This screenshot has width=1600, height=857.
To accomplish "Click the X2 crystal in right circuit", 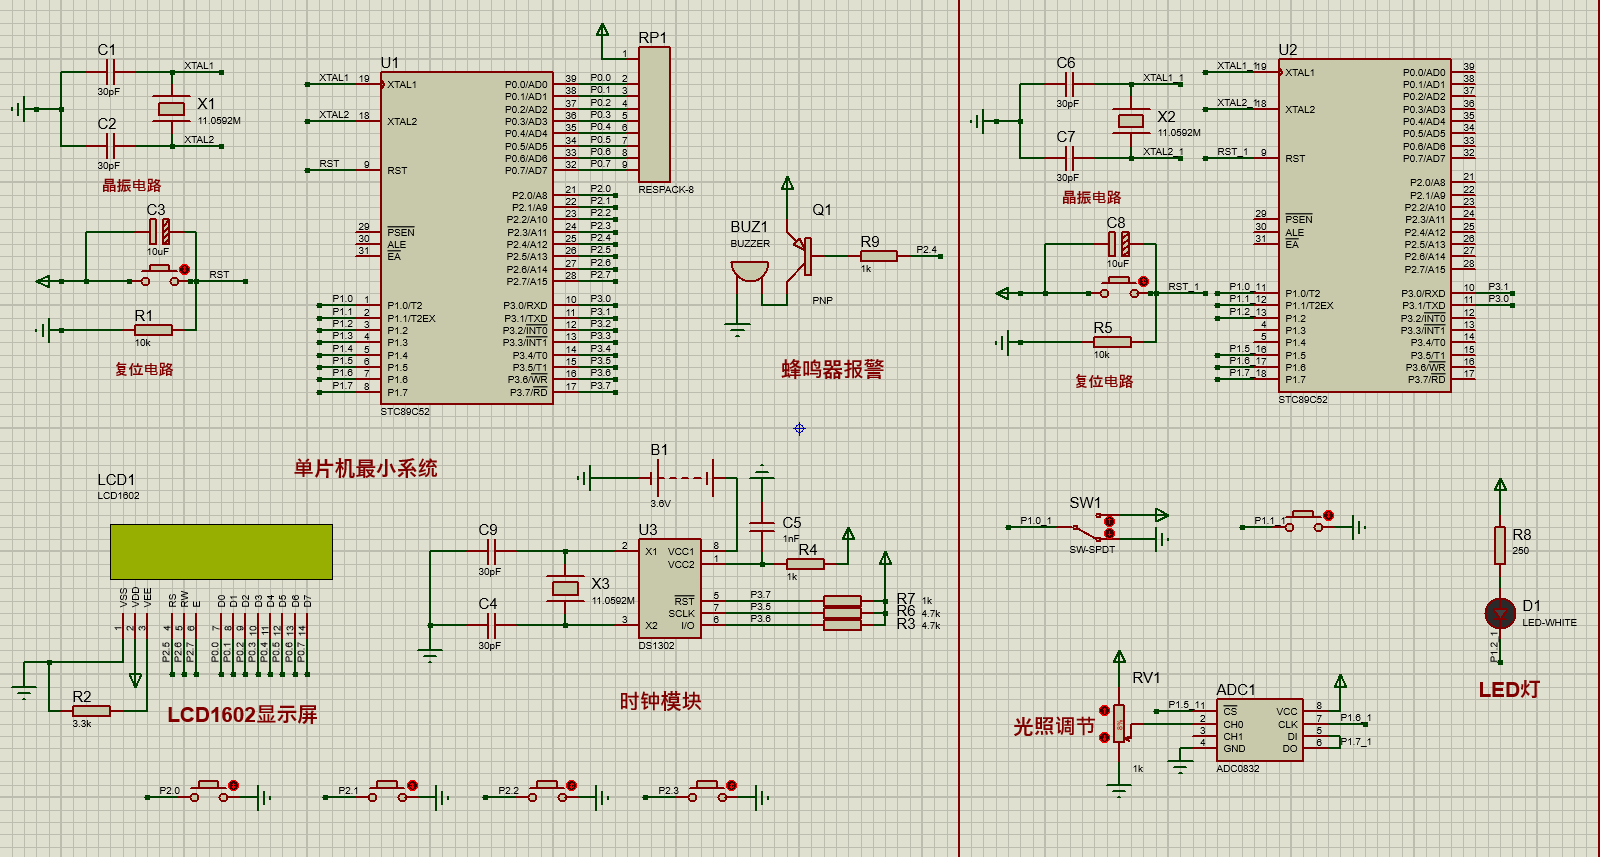I will click(1131, 121).
